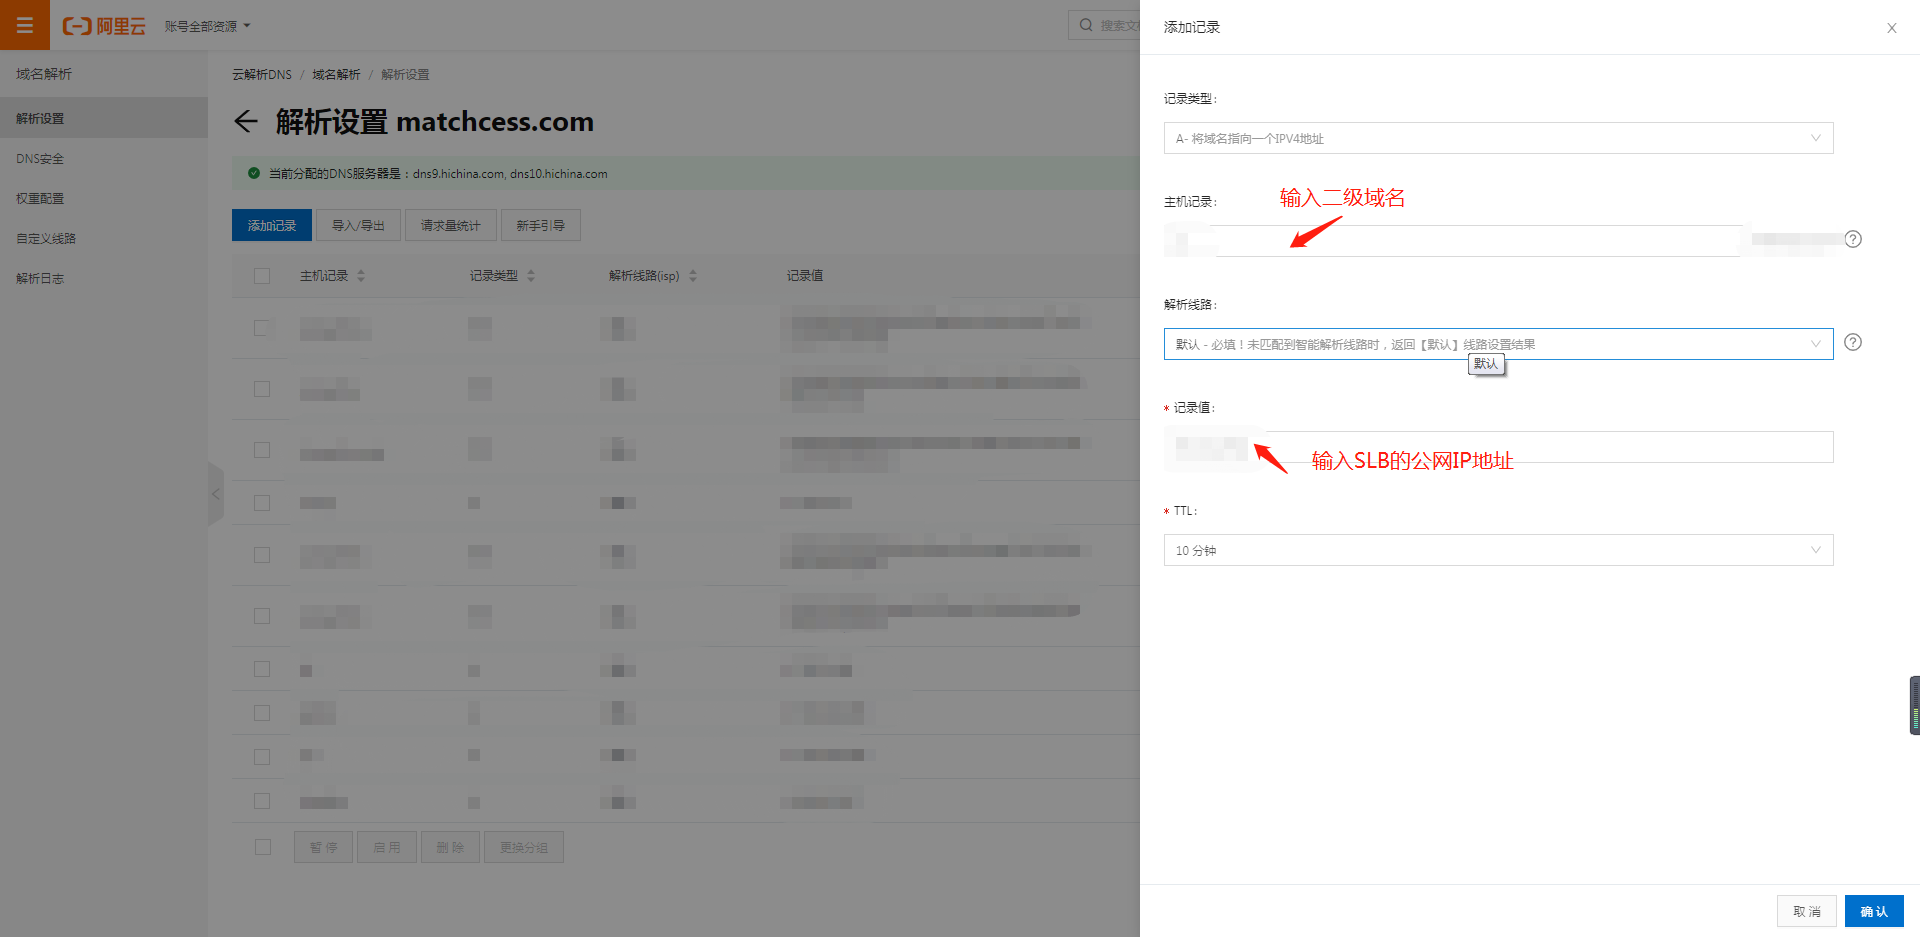This screenshot has height=937, width=1920.
Task: Open the TTL dropdown showing 10 分钟
Action: [x=1497, y=550]
